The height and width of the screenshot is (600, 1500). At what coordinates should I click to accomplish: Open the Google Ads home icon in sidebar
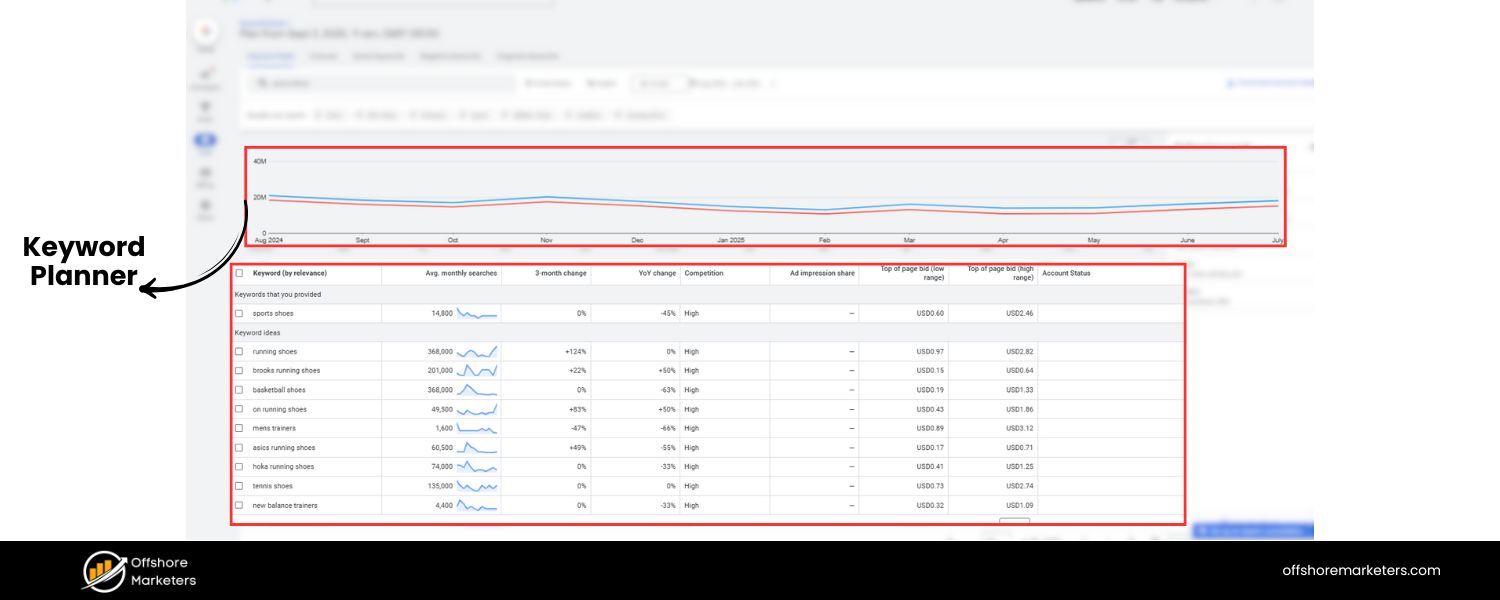click(x=205, y=33)
